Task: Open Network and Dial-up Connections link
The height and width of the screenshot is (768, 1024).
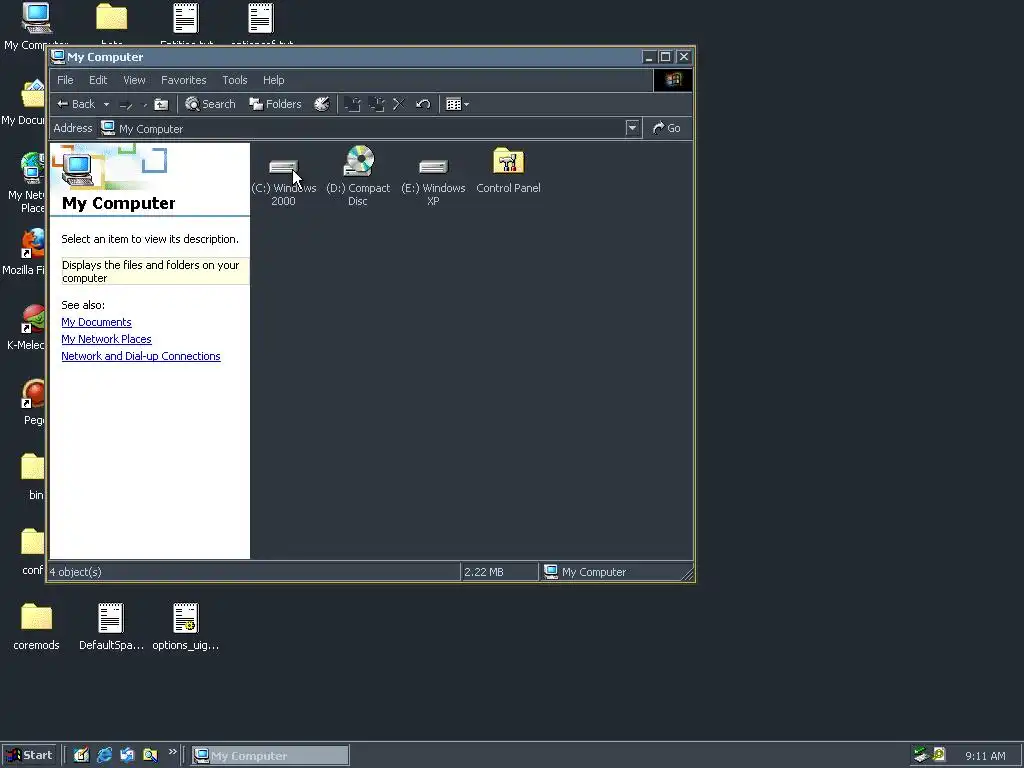Action: coord(141,356)
